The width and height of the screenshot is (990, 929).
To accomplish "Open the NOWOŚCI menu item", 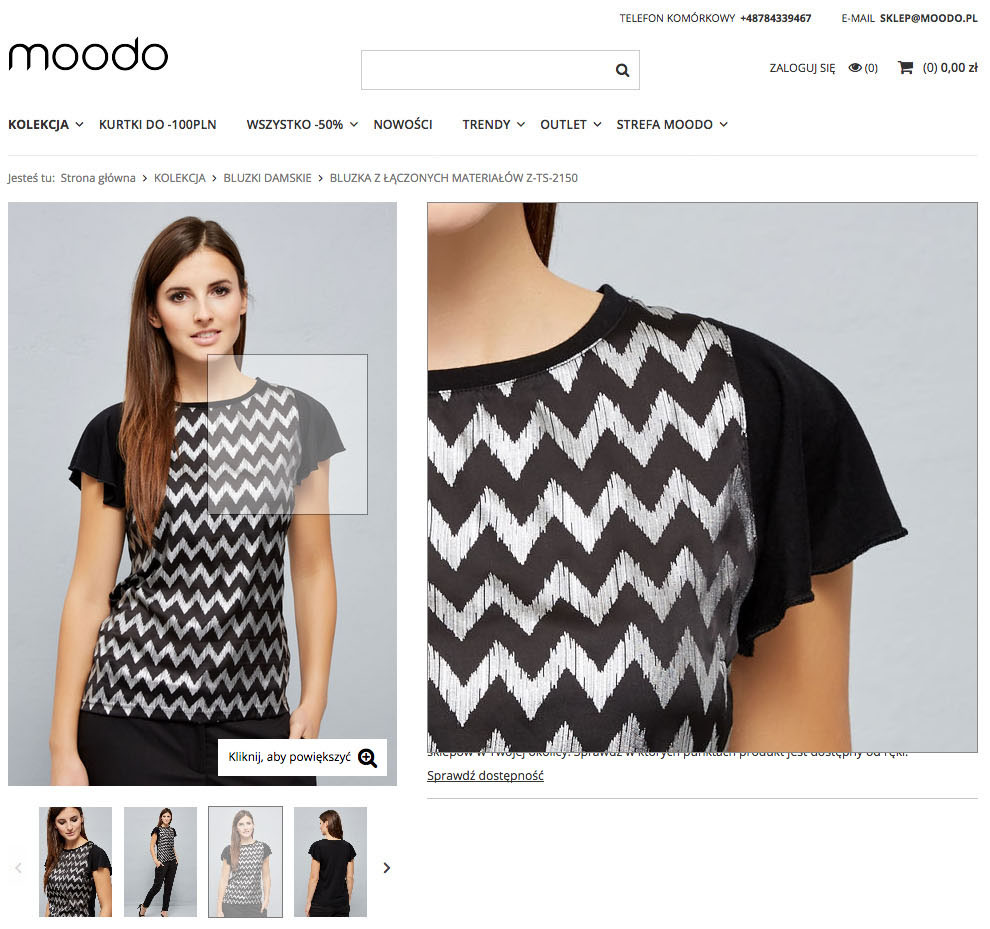I will coord(403,124).
